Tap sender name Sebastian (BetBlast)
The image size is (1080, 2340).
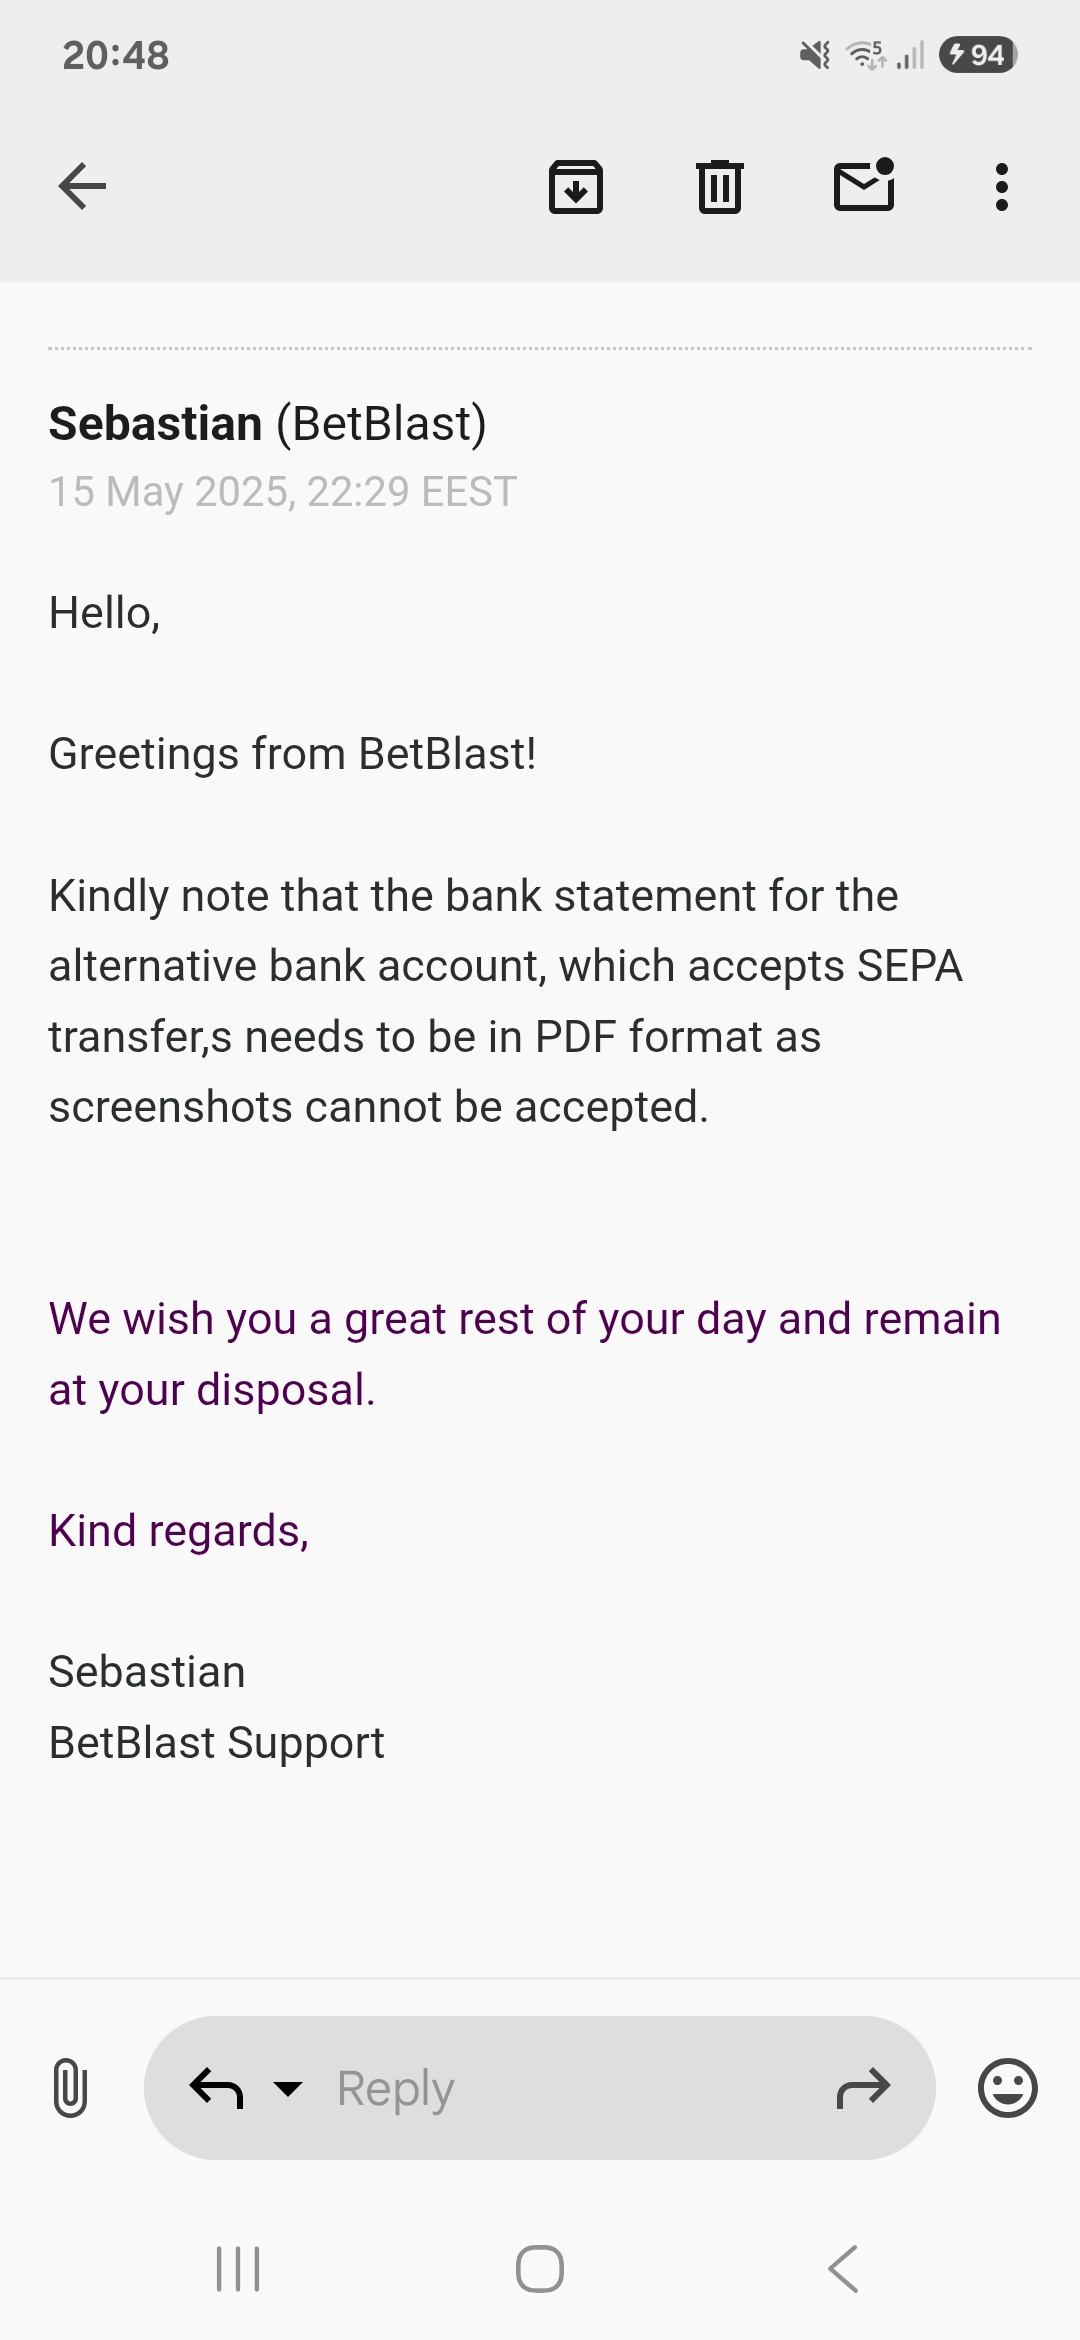(267, 423)
